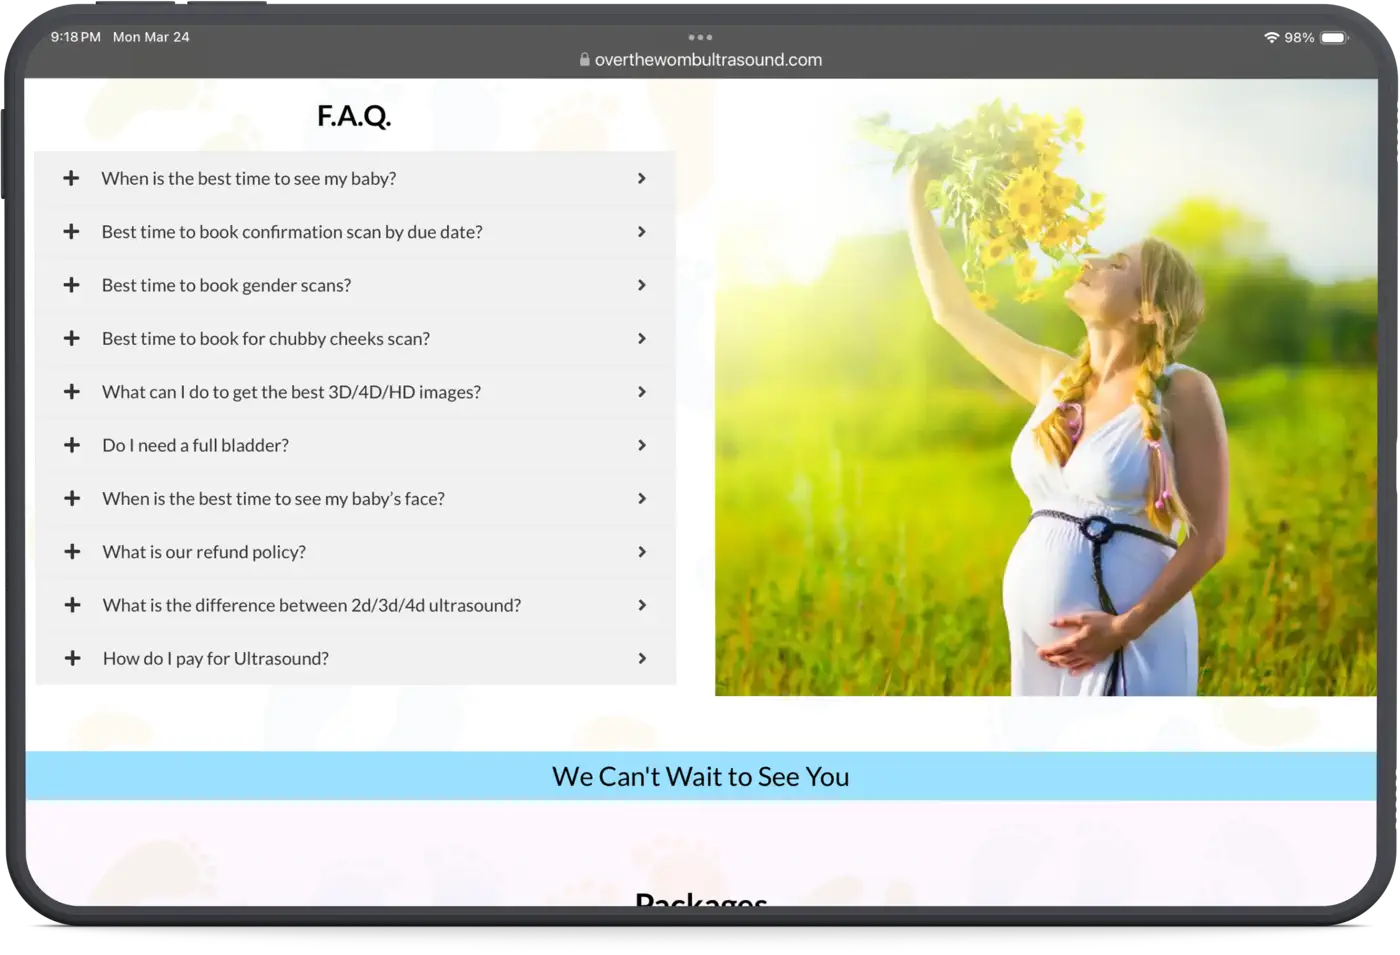Tap the Wi-Fi status icon

[1271, 37]
